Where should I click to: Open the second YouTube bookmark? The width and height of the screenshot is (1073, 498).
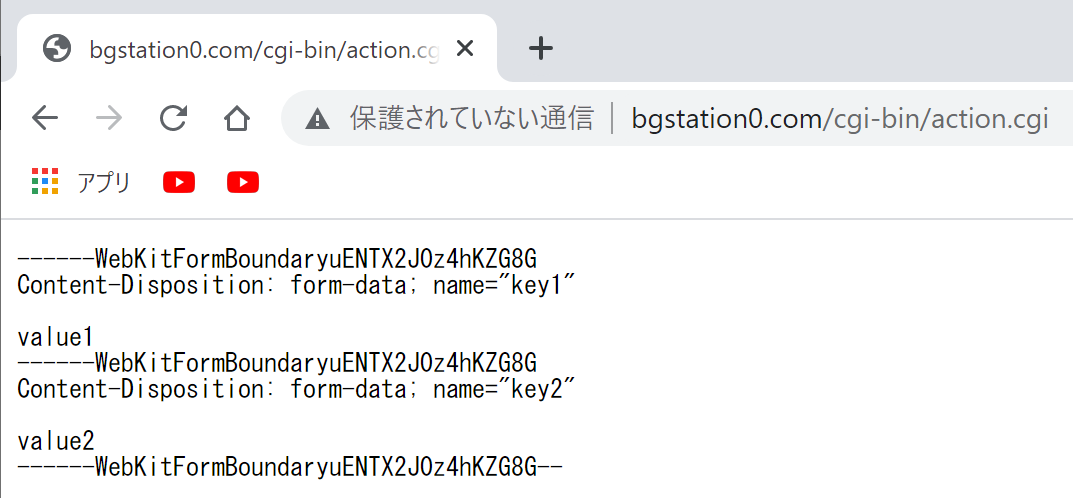(x=243, y=182)
